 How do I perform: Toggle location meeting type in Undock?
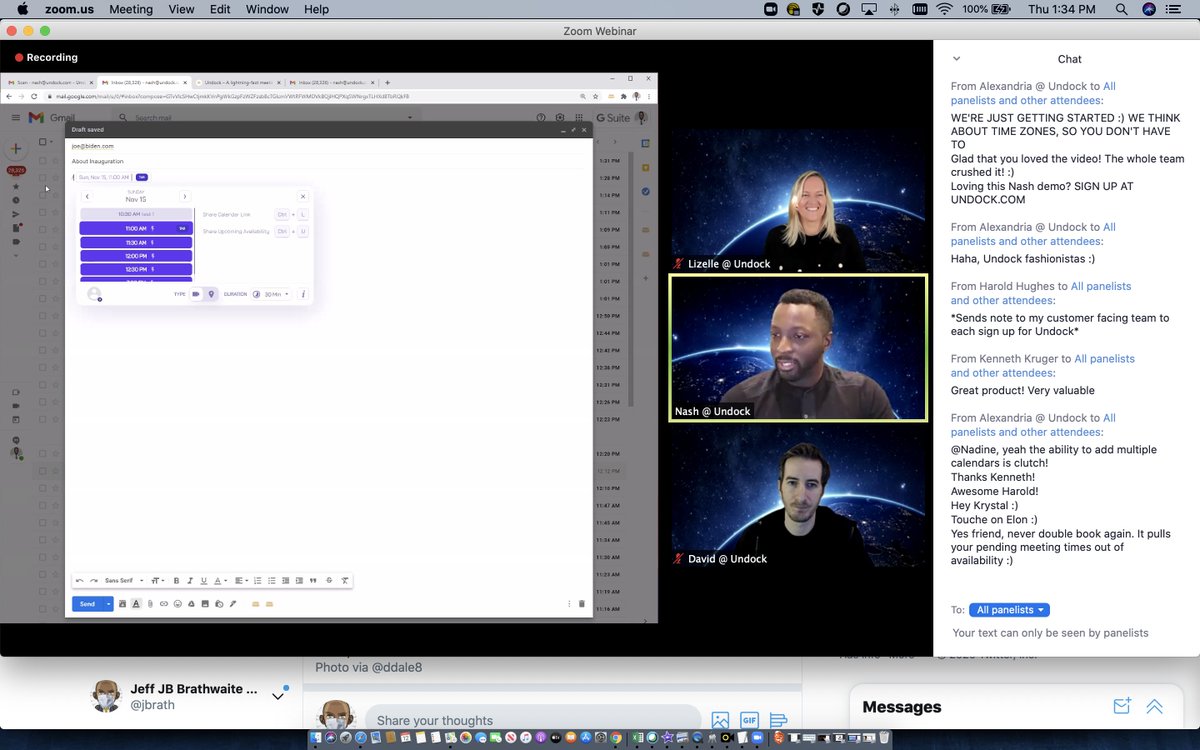pyautogui.click(x=211, y=294)
